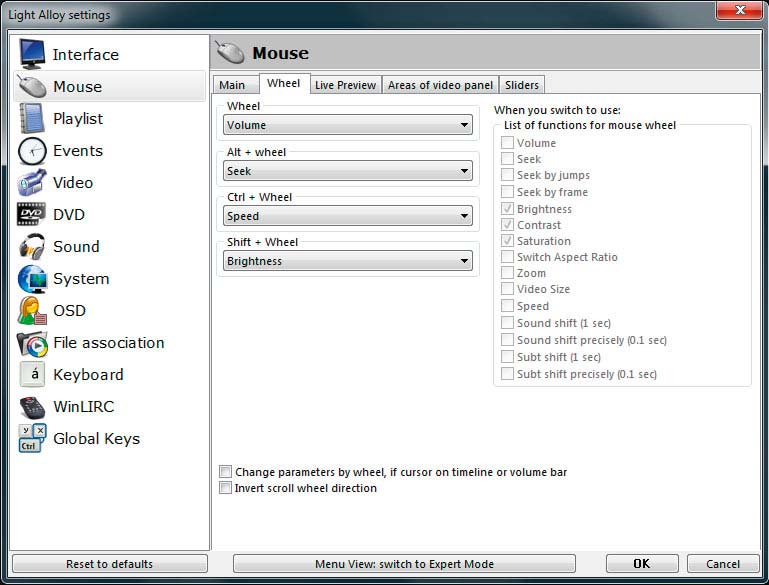The image size is (769, 585).
Task: Open the OSD person icon
Action: click(x=32, y=310)
